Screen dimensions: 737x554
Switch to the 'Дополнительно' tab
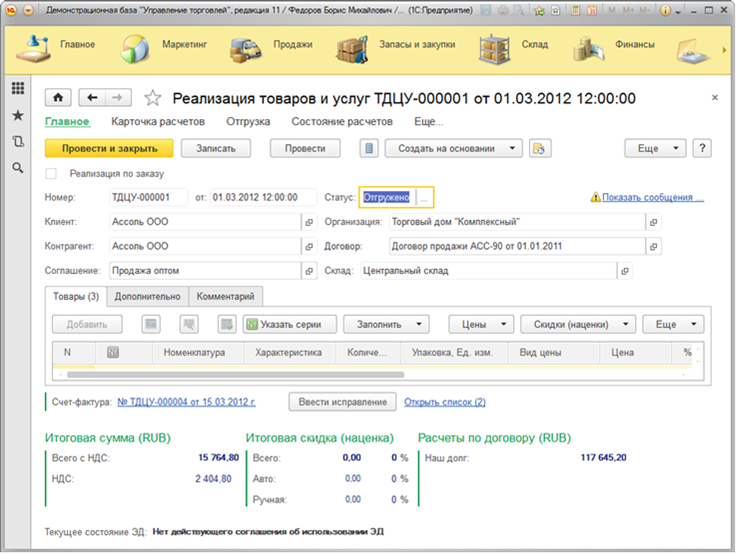(x=147, y=296)
